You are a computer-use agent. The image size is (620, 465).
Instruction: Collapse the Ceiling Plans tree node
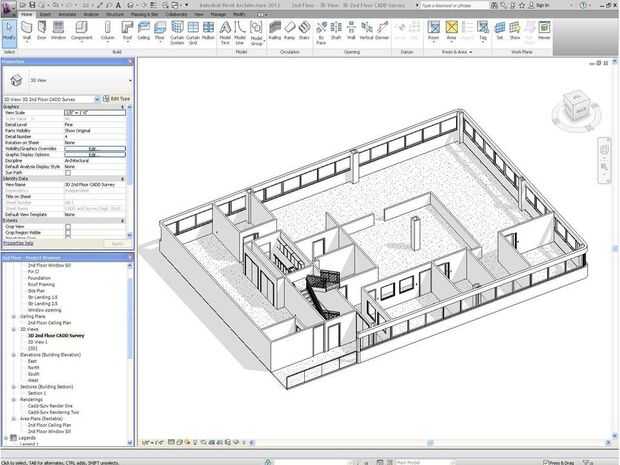pyautogui.click(x=14, y=316)
